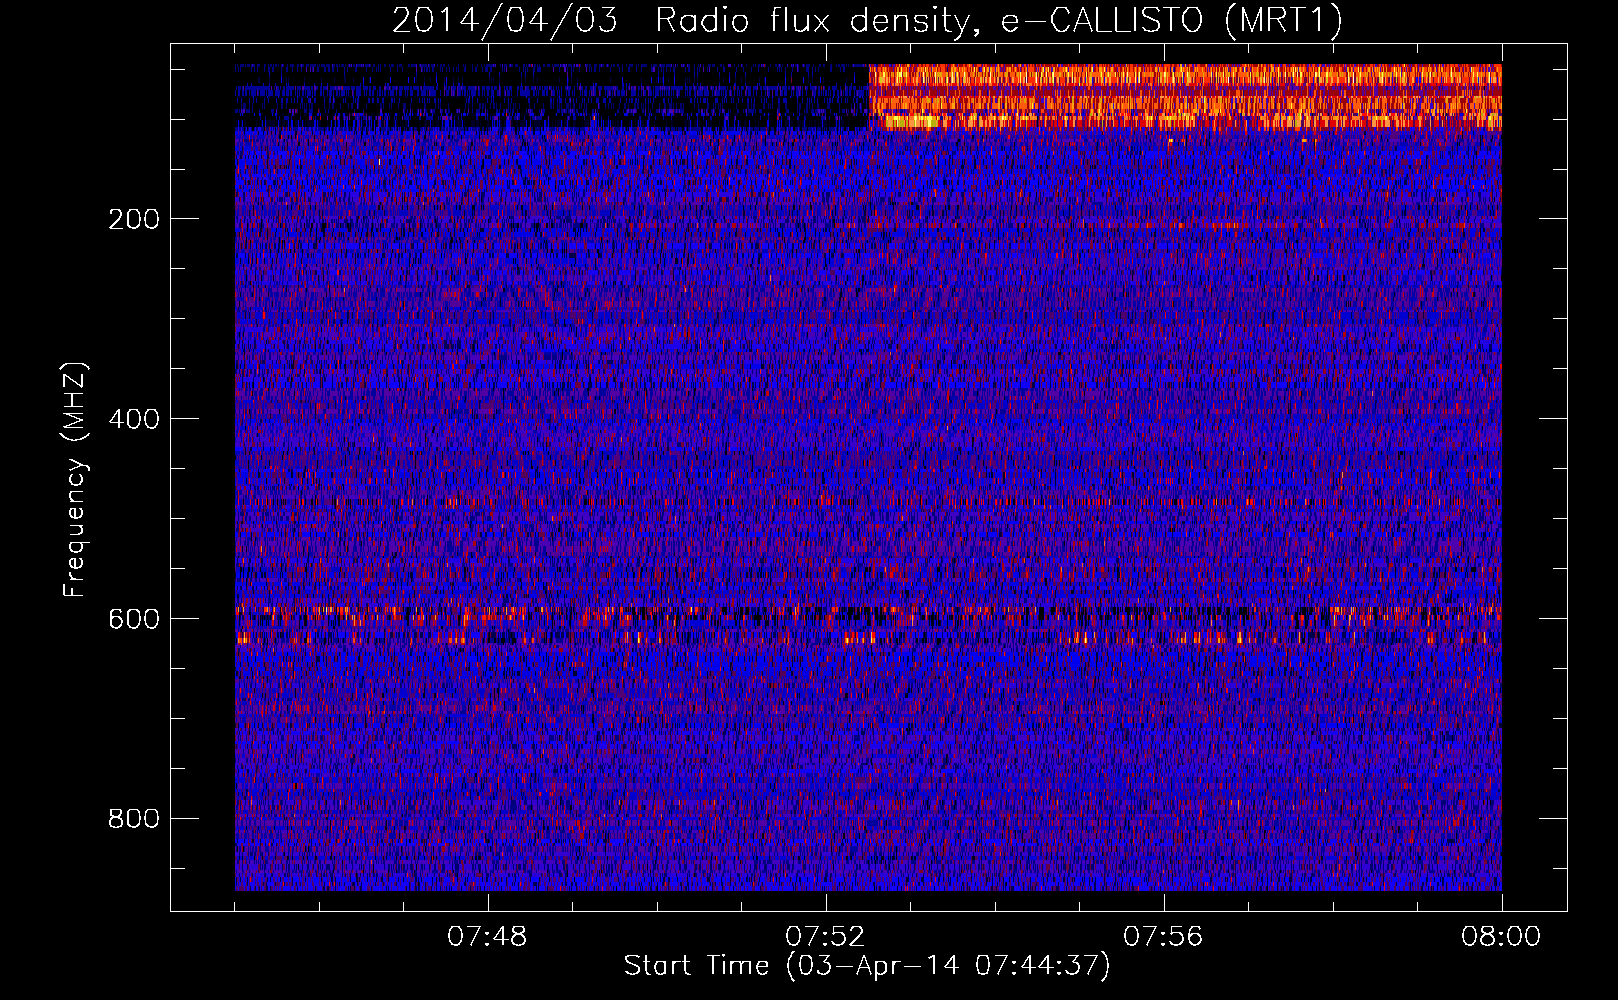Click the 600 frequency tick label
Screen dimensions: 1618x1000
point(134,619)
